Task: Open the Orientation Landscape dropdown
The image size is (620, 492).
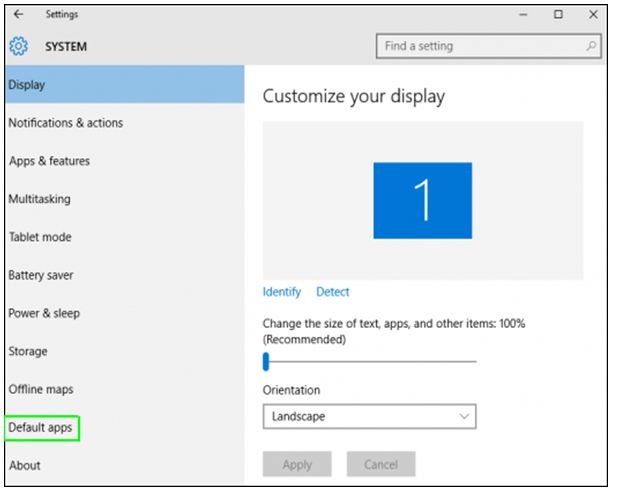Action: click(x=369, y=416)
